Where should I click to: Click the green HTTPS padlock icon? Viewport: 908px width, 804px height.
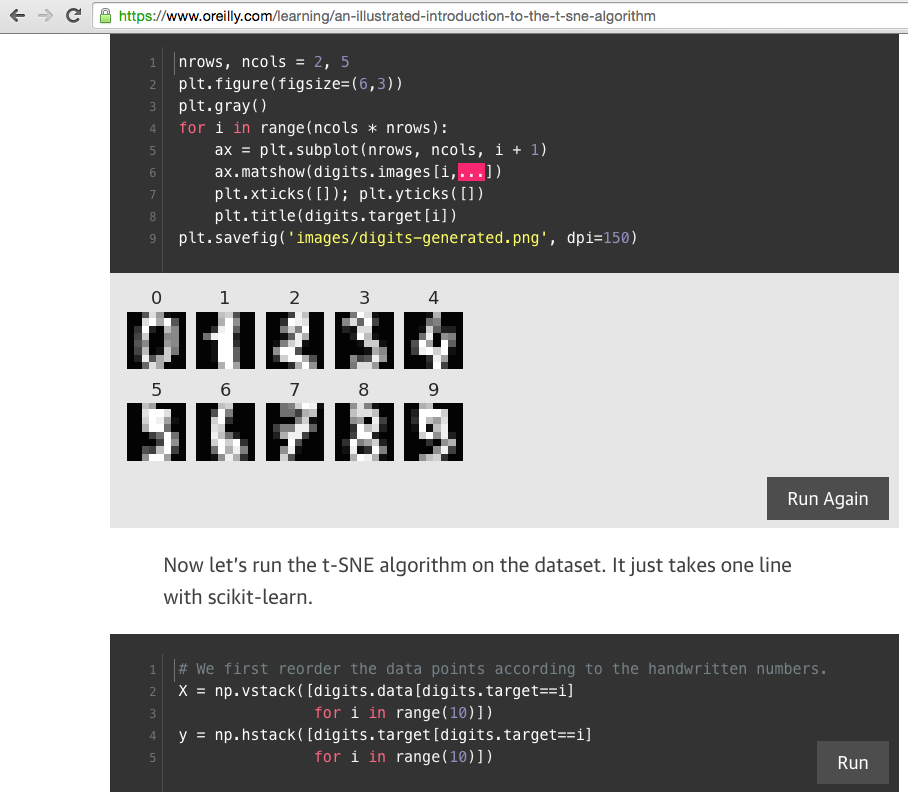[x=105, y=16]
